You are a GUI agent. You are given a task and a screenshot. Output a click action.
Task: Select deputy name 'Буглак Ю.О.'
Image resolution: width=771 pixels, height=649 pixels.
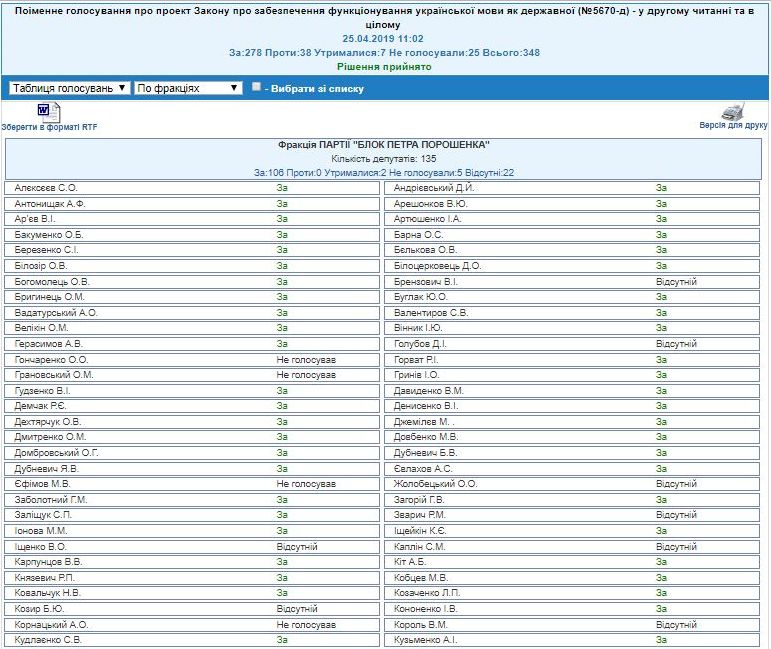[420, 297]
